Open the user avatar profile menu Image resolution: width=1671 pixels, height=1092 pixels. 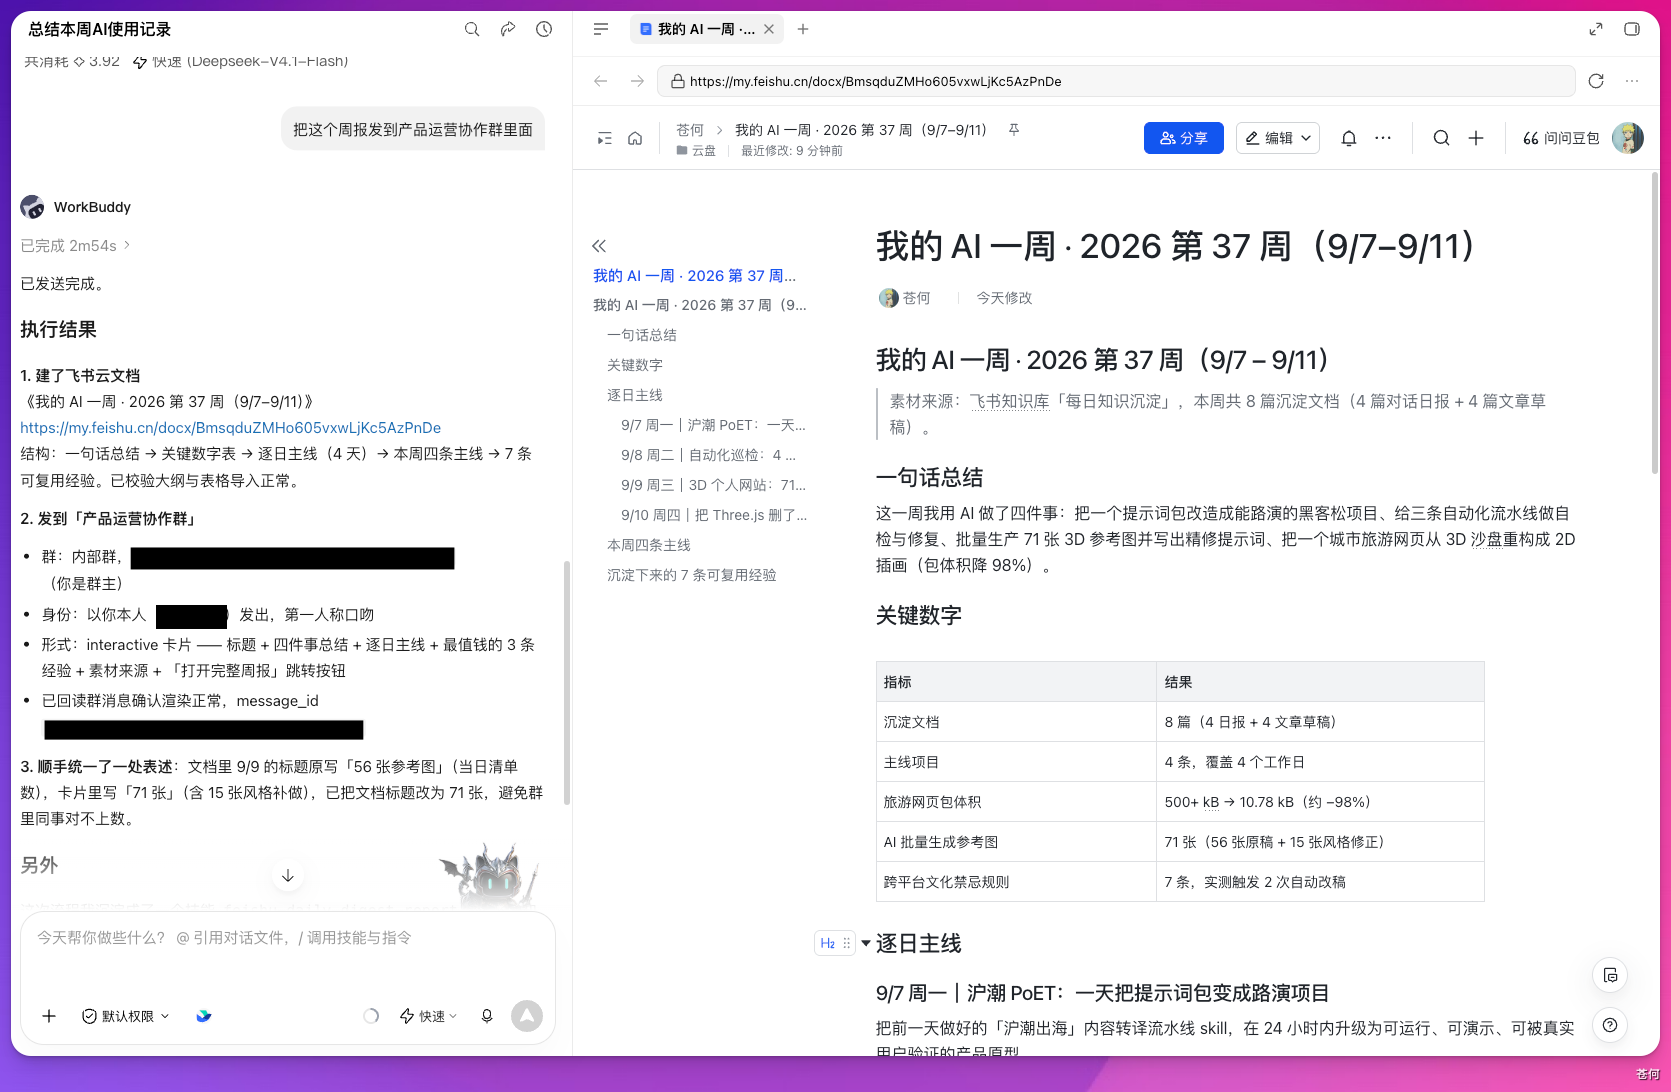point(1628,138)
